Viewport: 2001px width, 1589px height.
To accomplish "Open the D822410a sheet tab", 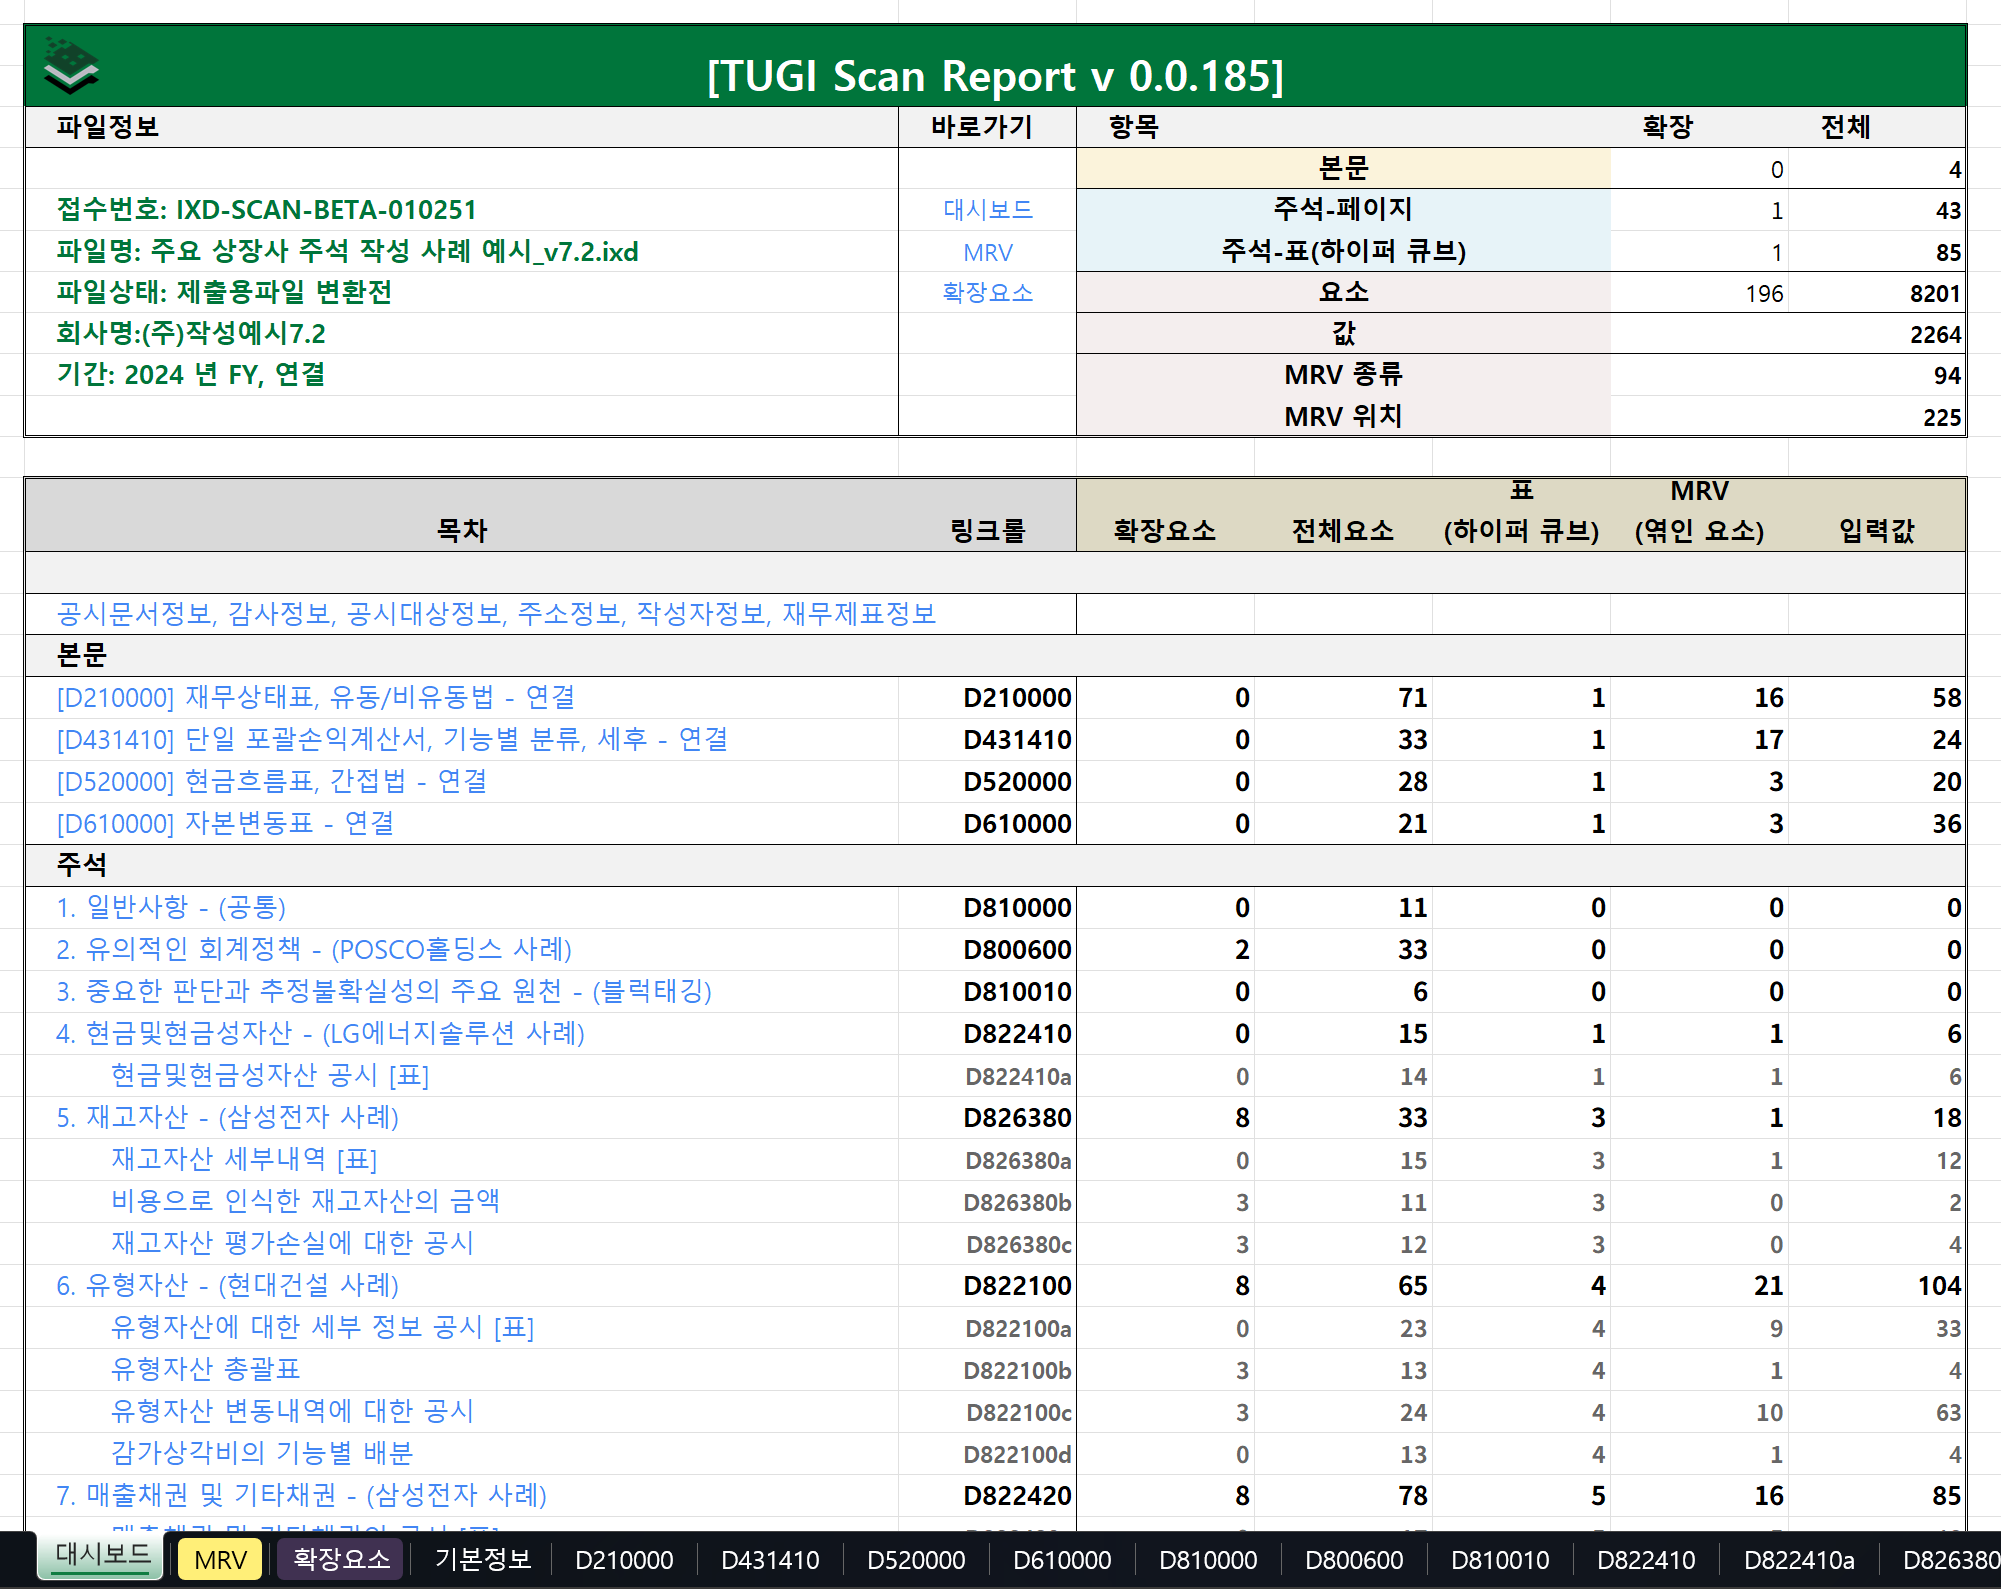I will point(1798,1560).
